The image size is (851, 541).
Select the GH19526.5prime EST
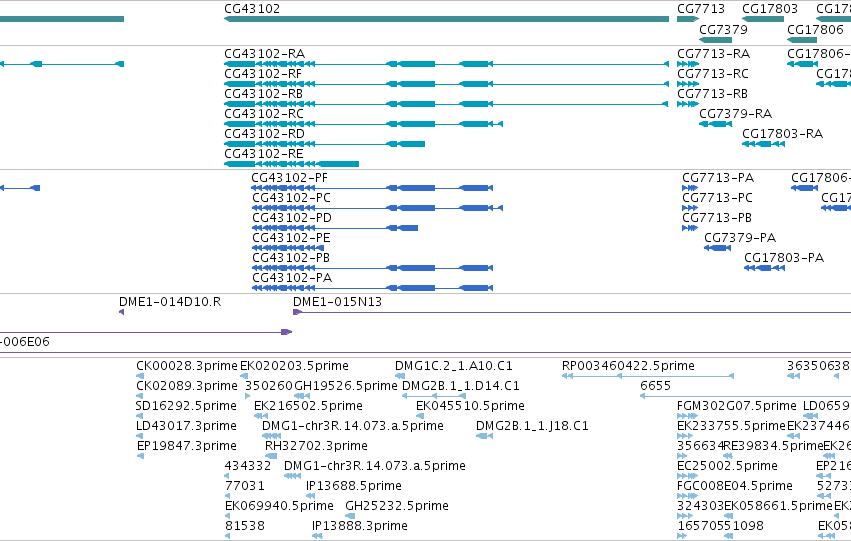click(x=302, y=396)
